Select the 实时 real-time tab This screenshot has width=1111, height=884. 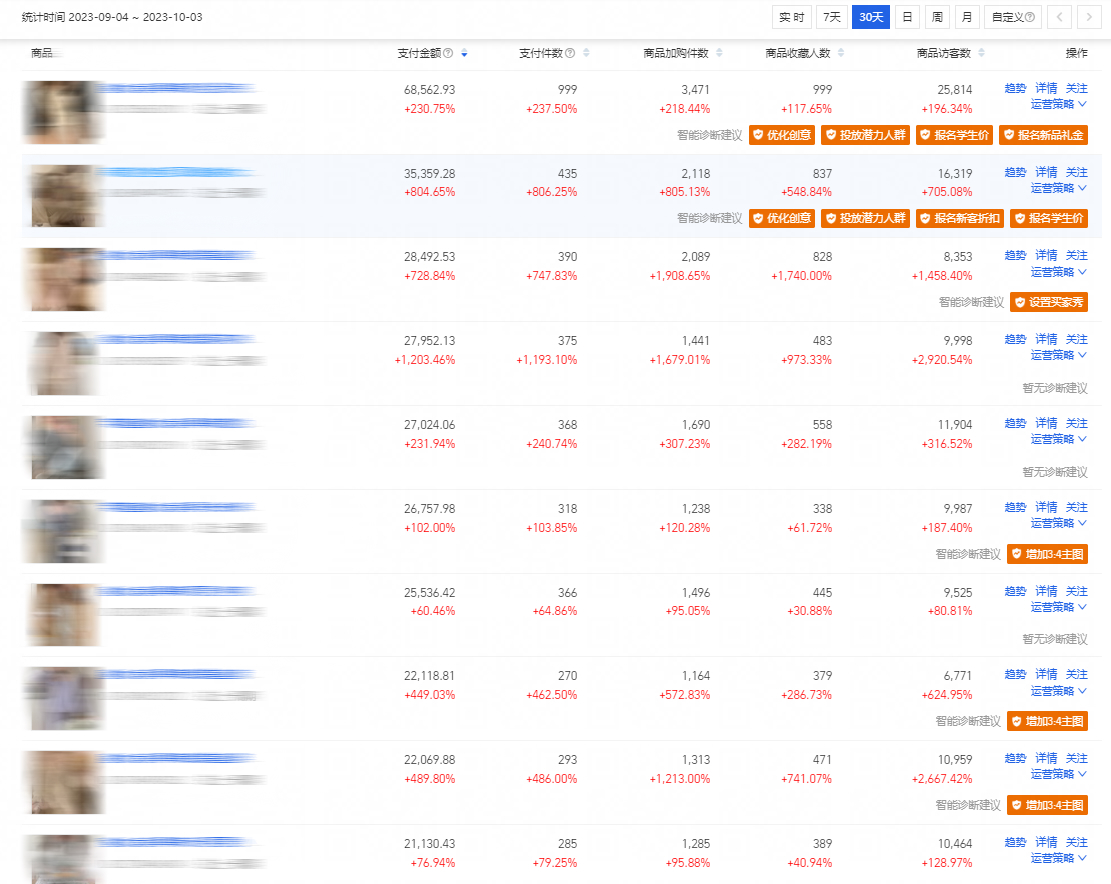pyautogui.click(x=792, y=17)
